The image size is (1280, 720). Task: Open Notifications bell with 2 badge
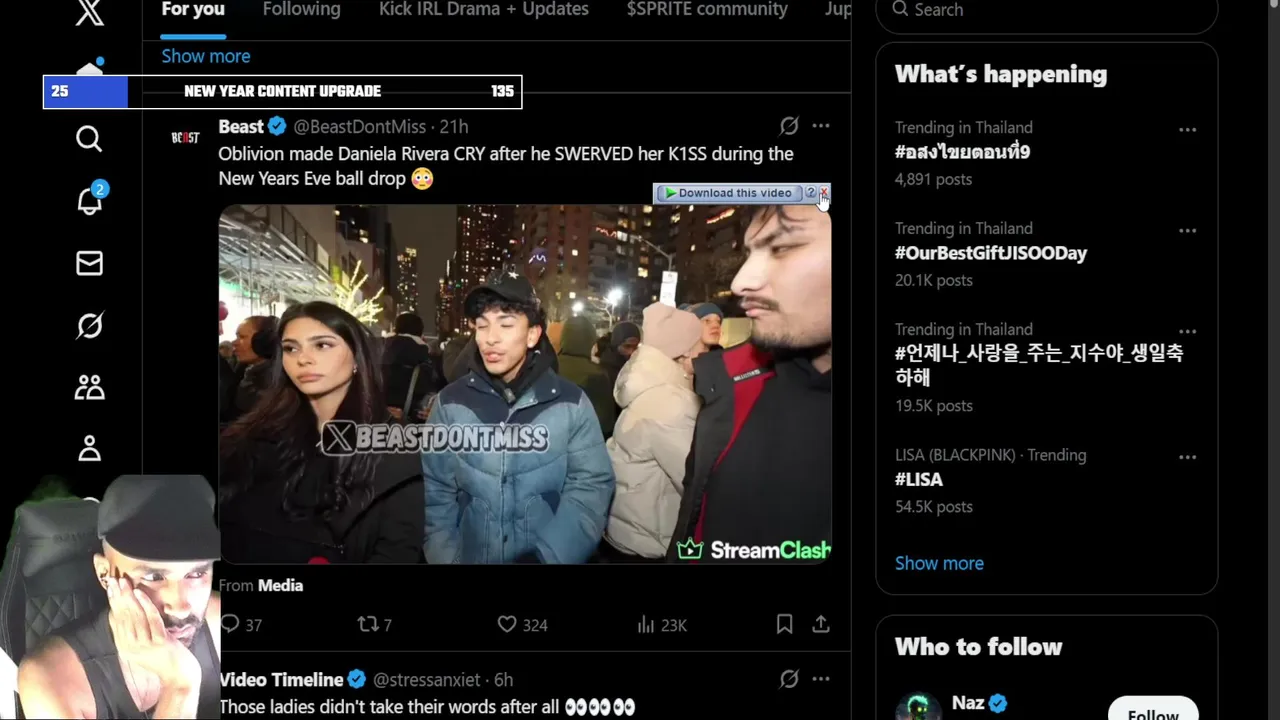[x=89, y=199]
